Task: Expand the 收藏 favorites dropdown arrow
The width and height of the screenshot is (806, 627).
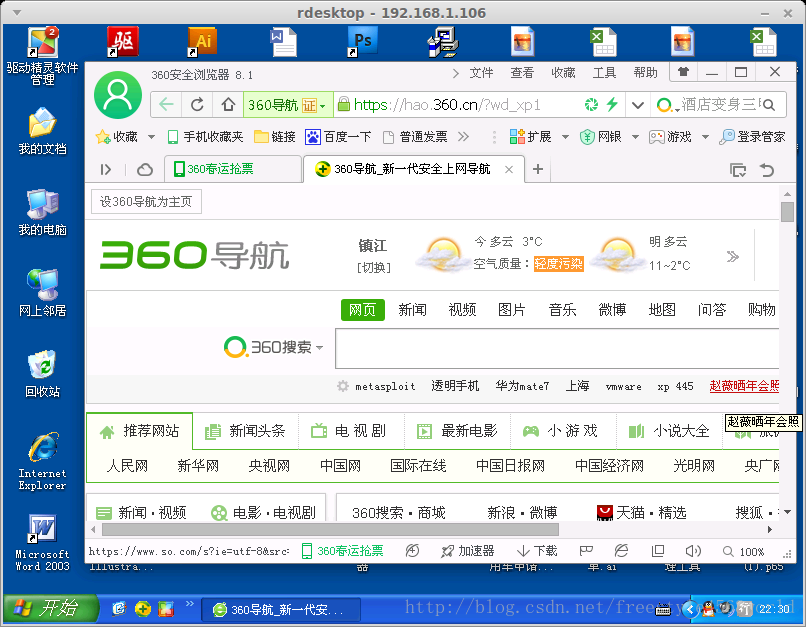Action: pos(151,137)
